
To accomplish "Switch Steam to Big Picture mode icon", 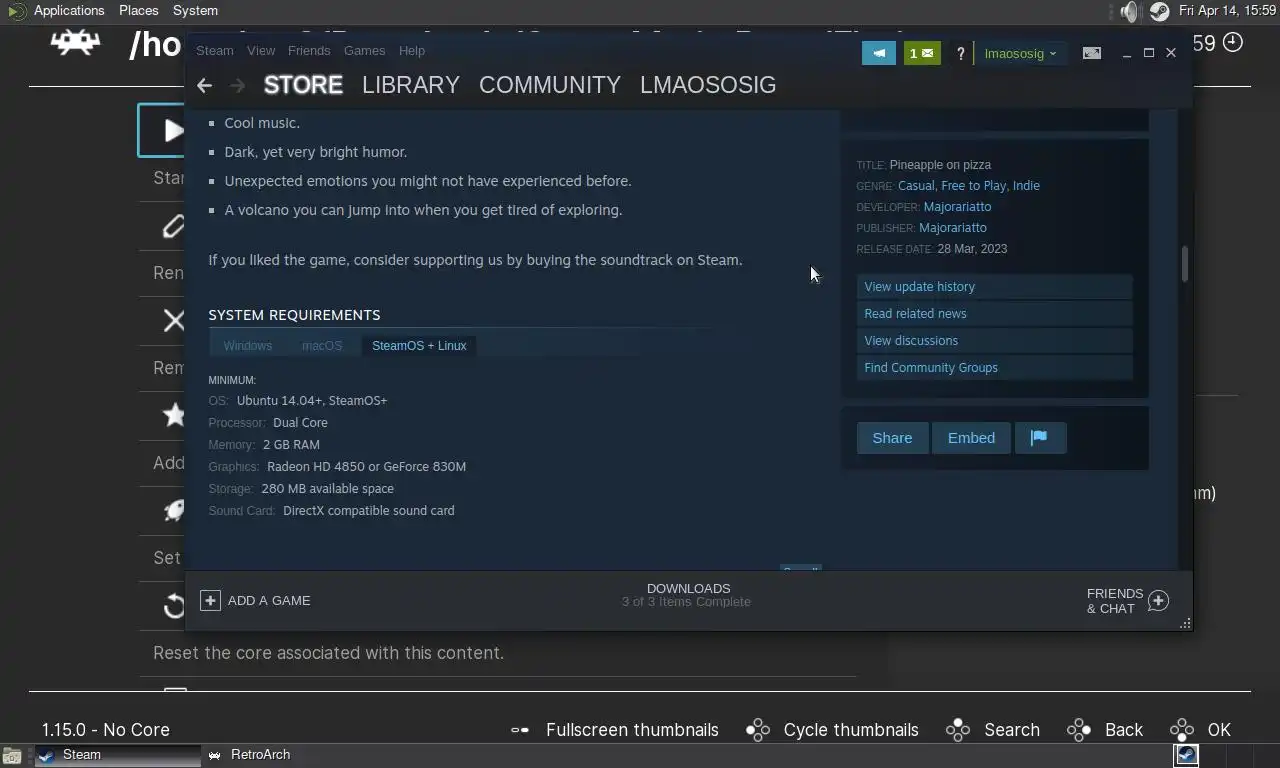I will [1092, 53].
